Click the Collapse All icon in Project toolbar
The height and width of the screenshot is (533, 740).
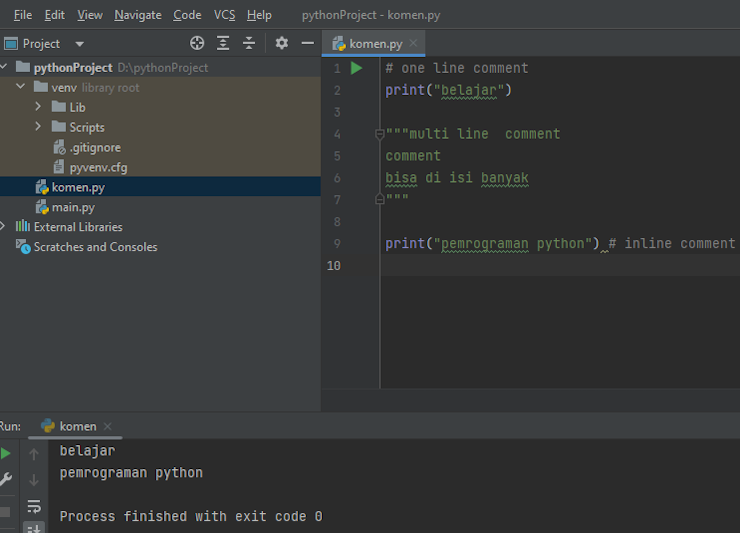(249, 43)
